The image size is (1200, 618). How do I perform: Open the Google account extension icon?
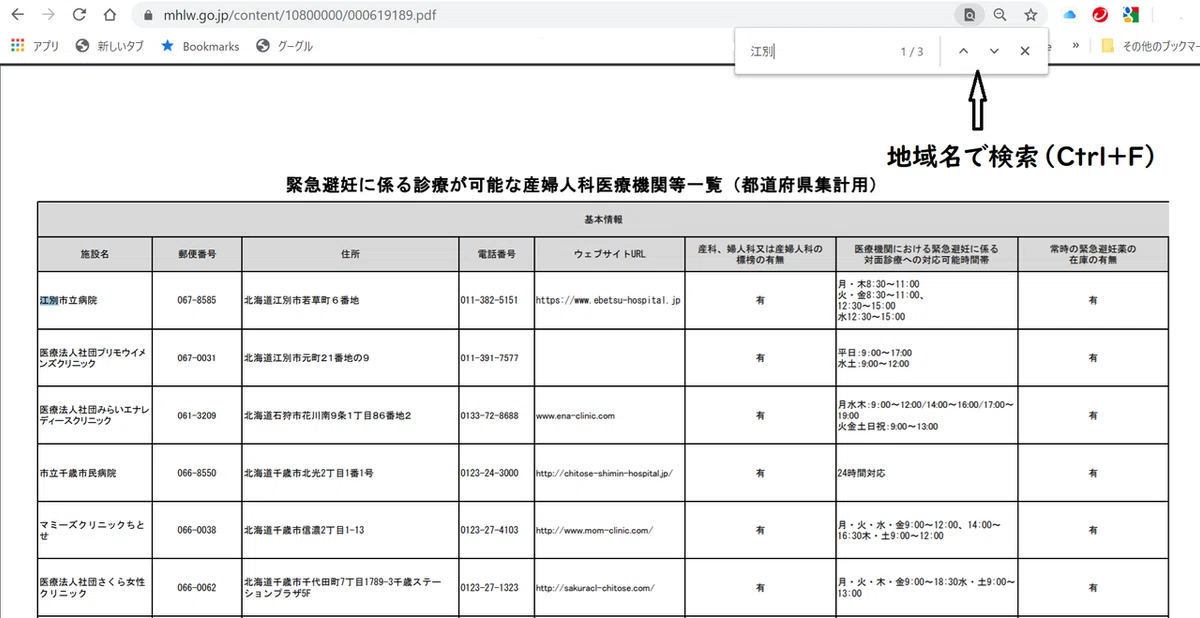[x=1130, y=15]
